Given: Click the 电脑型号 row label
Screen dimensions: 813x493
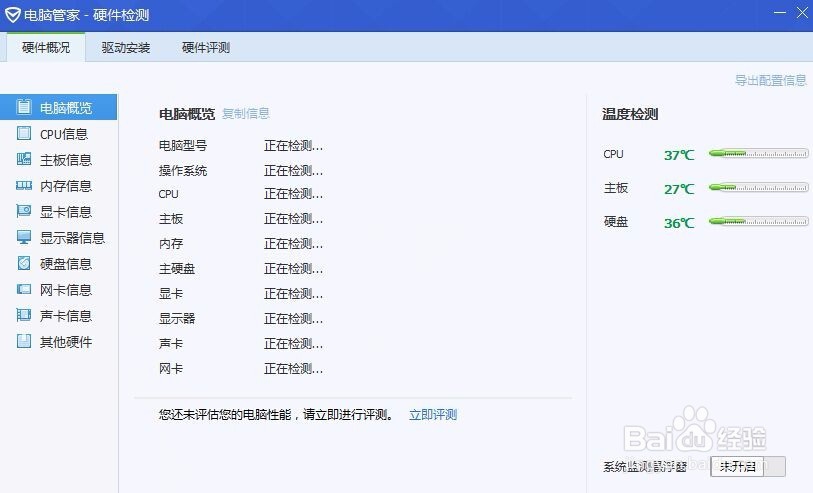Looking at the screenshot, I should pyautogui.click(x=183, y=146).
